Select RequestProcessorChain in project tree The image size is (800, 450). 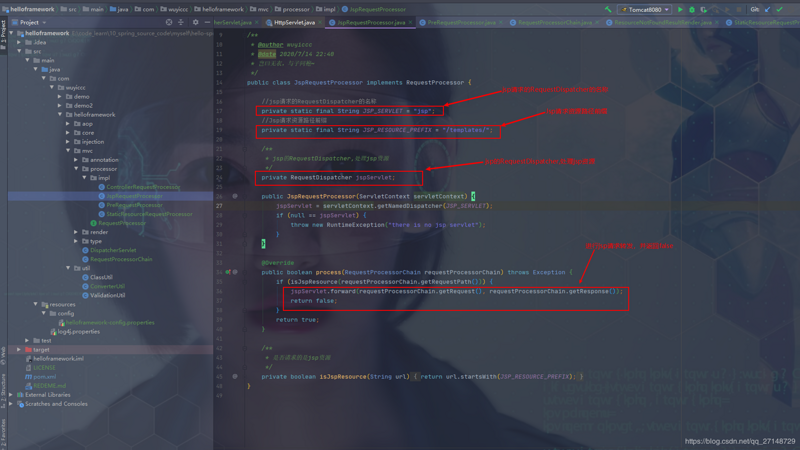click(117, 259)
